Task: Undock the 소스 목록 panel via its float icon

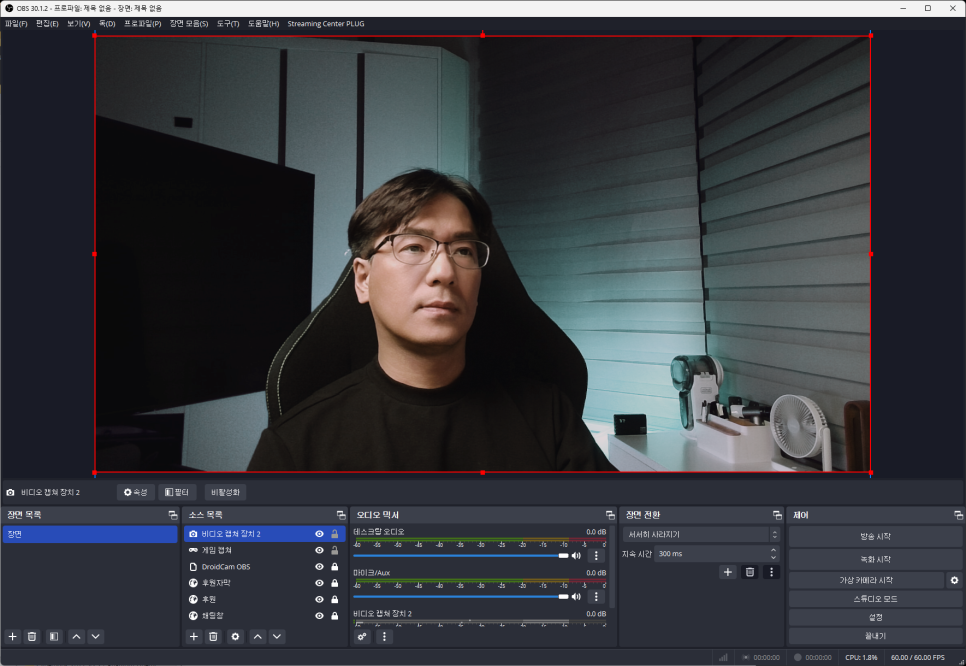Action: click(341, 515)
